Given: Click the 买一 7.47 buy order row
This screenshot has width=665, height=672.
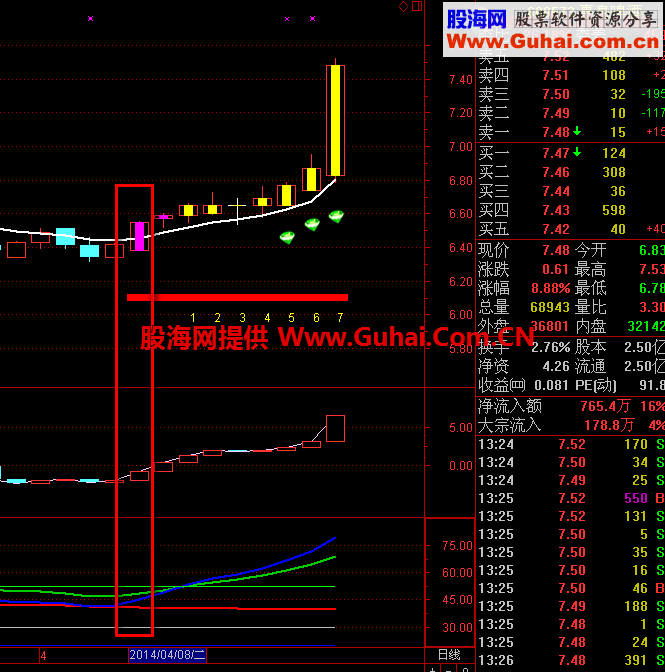Looking at the screenshot, I should (x=571, y=153).
